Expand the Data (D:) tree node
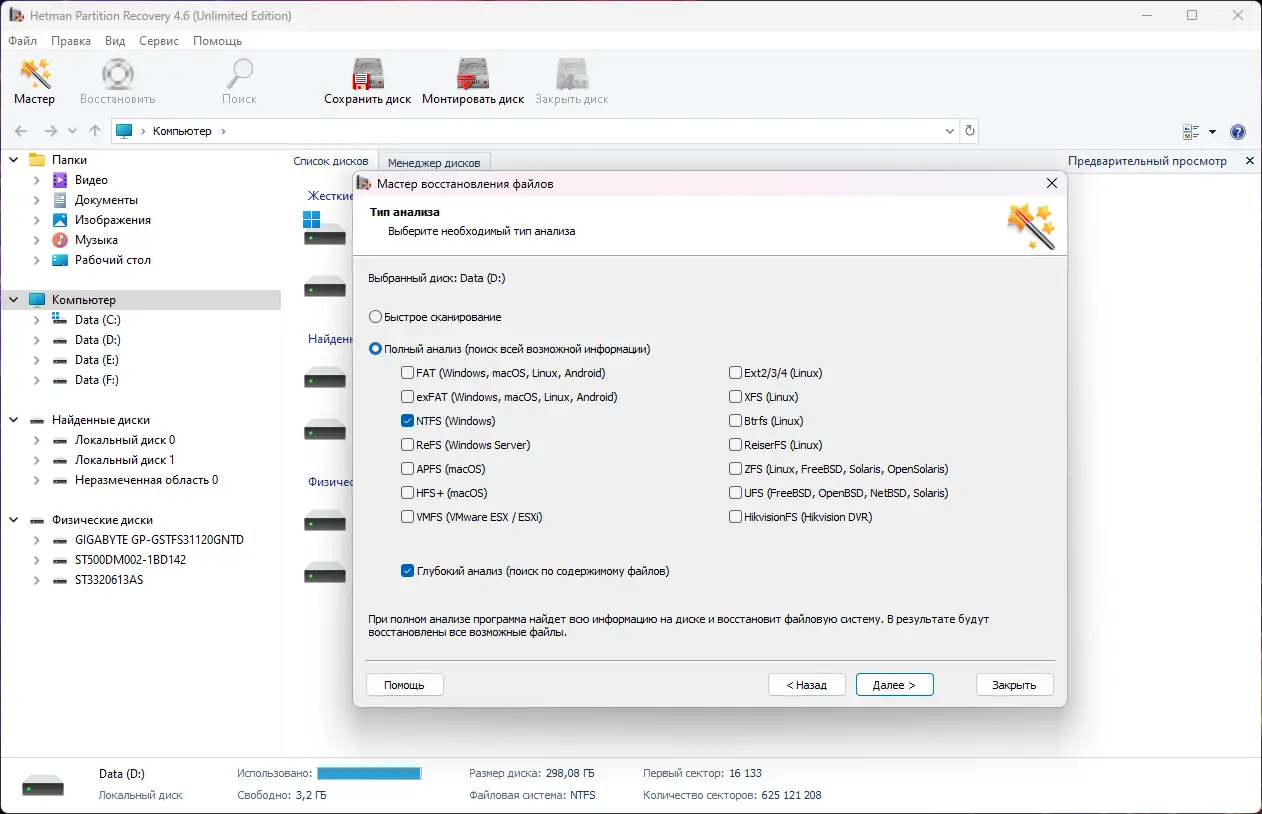 click(37, 340)
